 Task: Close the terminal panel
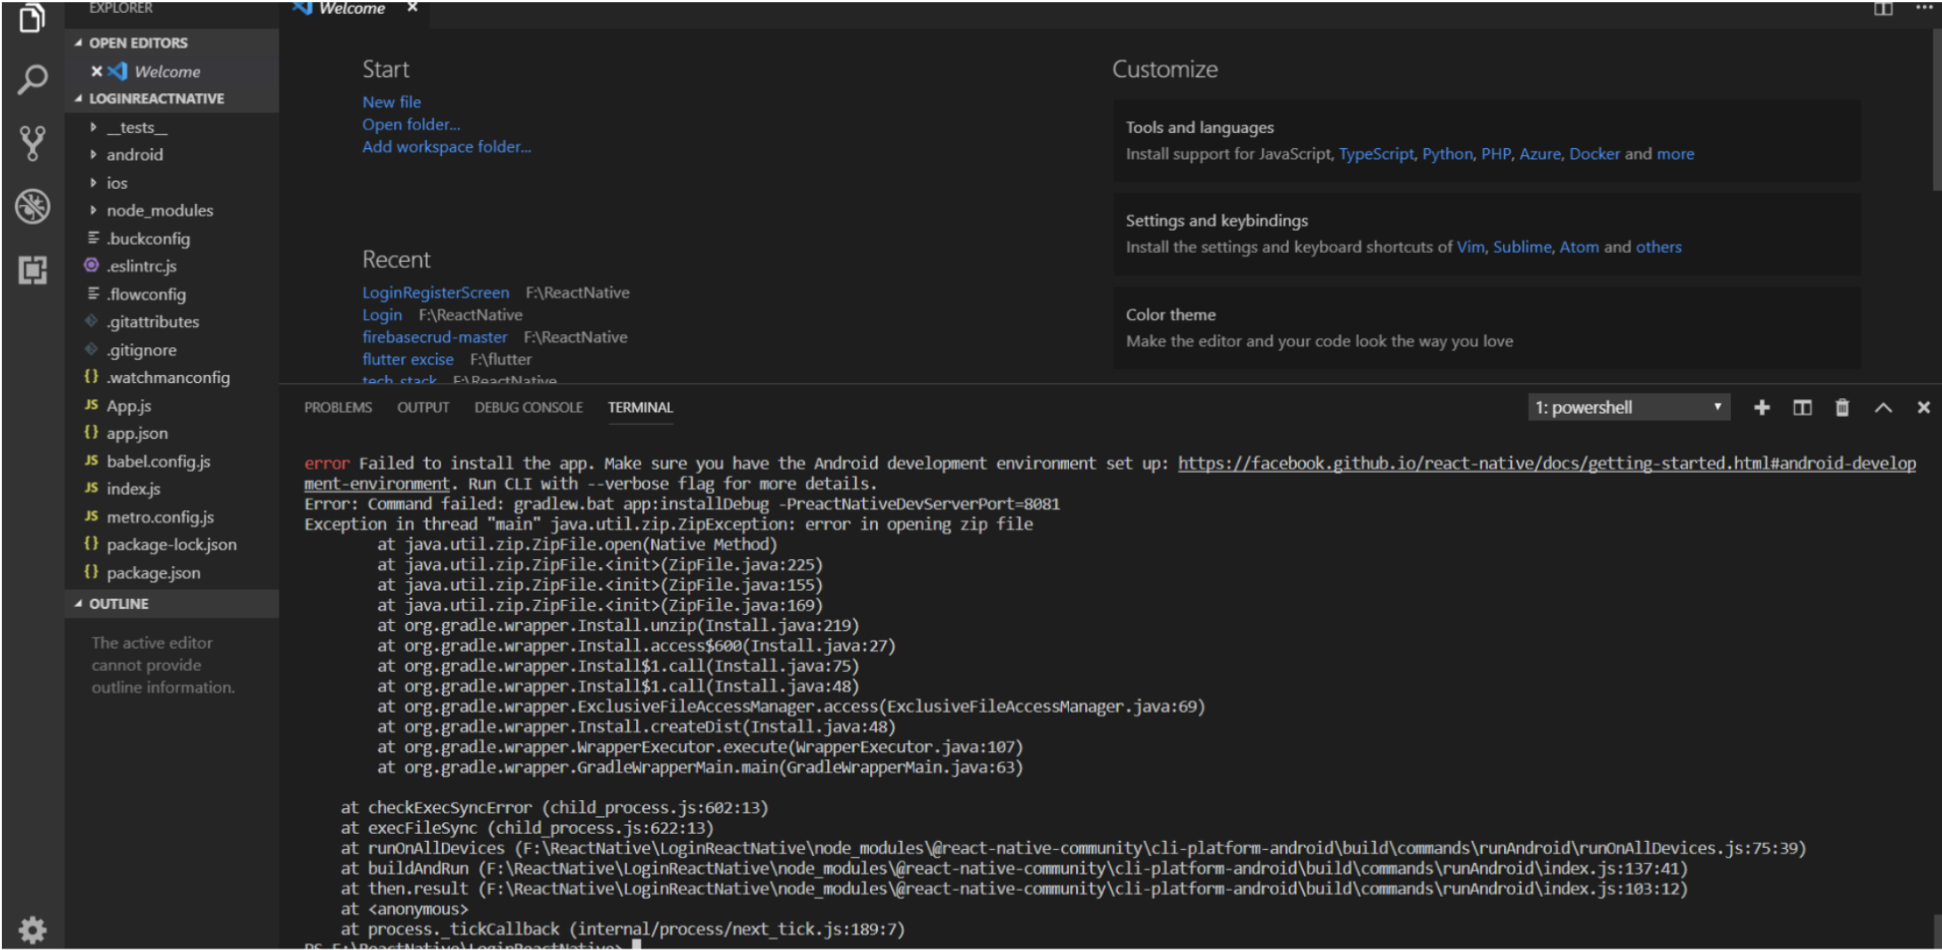(x=1923, y=408)
